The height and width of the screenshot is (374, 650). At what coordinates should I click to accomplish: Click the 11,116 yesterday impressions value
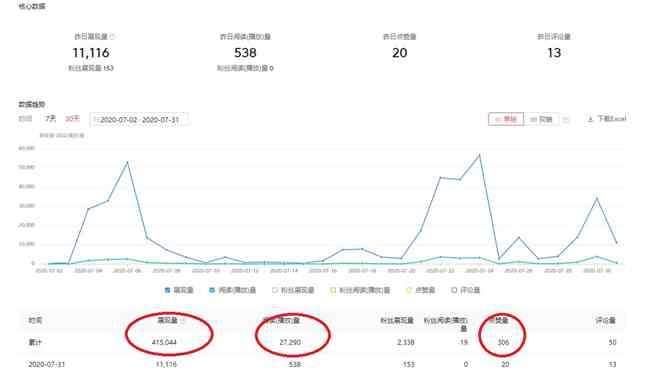coord(91,53)
